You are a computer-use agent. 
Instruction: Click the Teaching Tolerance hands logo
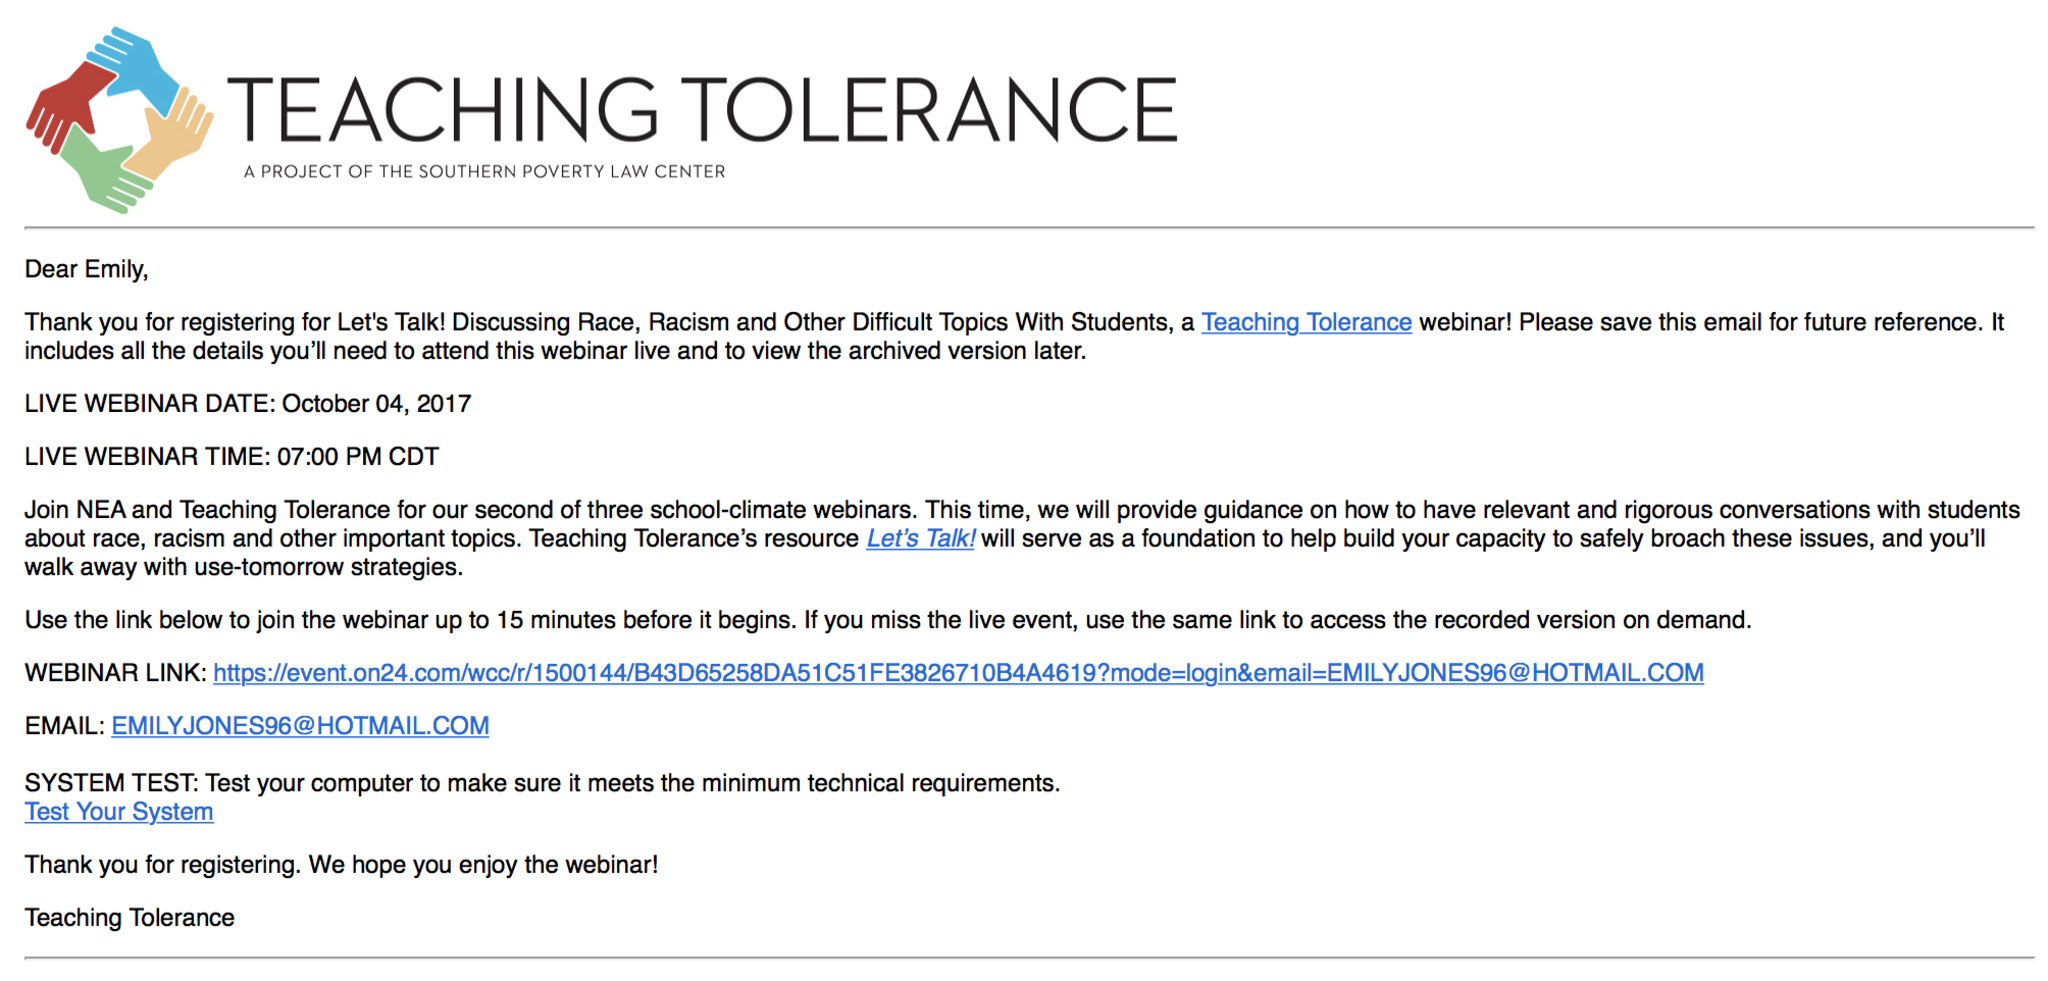[119, 119]
